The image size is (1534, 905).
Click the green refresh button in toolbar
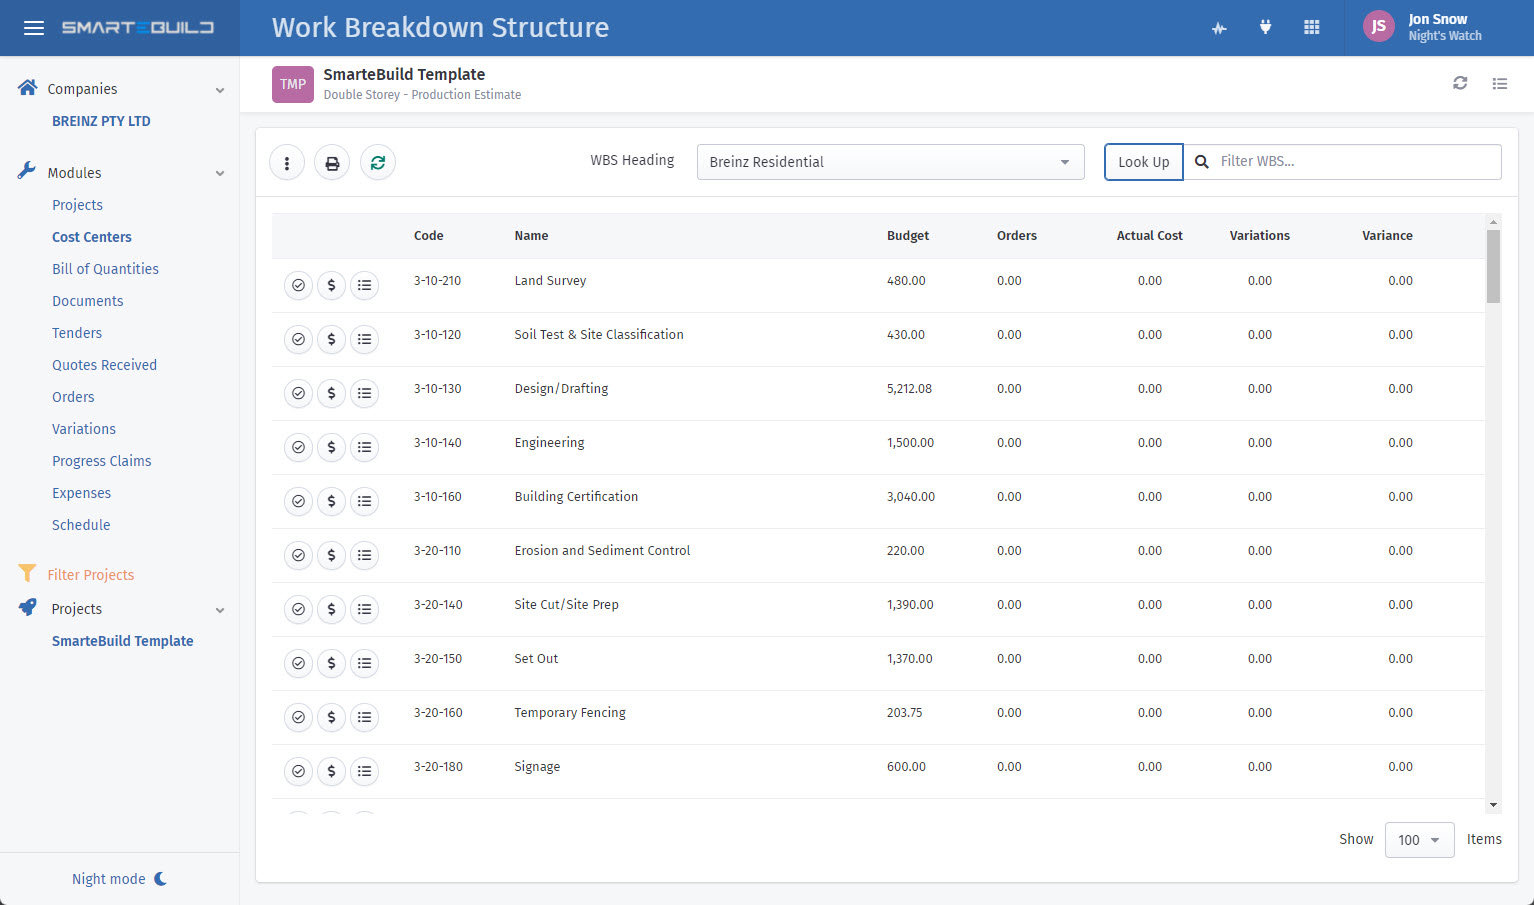[x=378, y=163]
